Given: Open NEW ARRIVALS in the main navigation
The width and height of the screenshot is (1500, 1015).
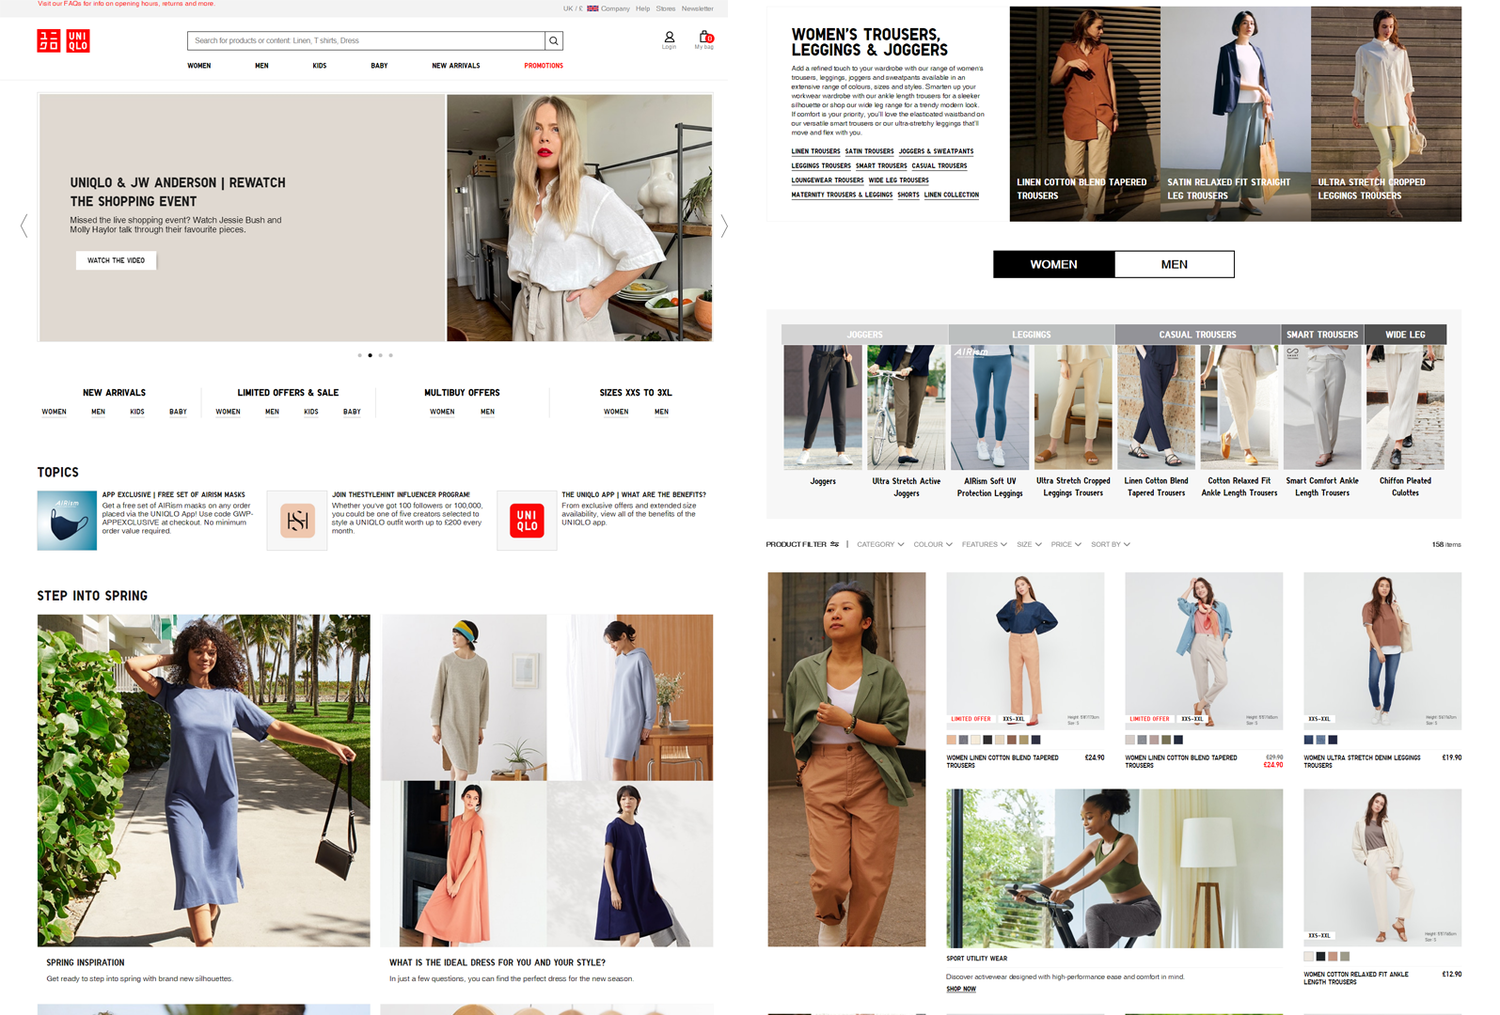Looking at the screenshot, I should 456,66.
